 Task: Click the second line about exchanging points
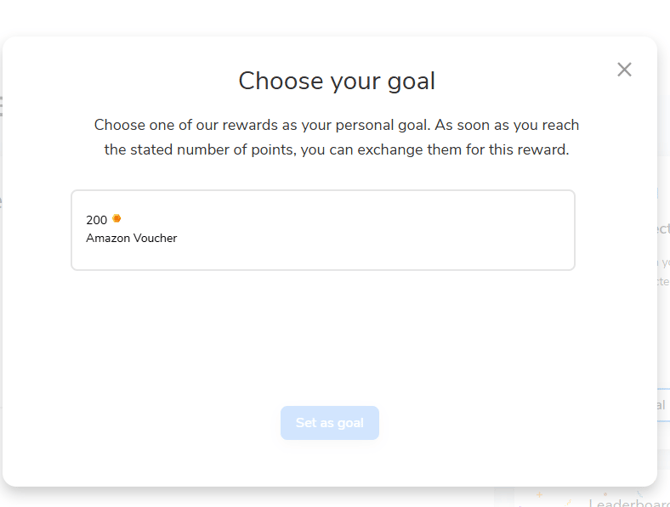point(336,150)
